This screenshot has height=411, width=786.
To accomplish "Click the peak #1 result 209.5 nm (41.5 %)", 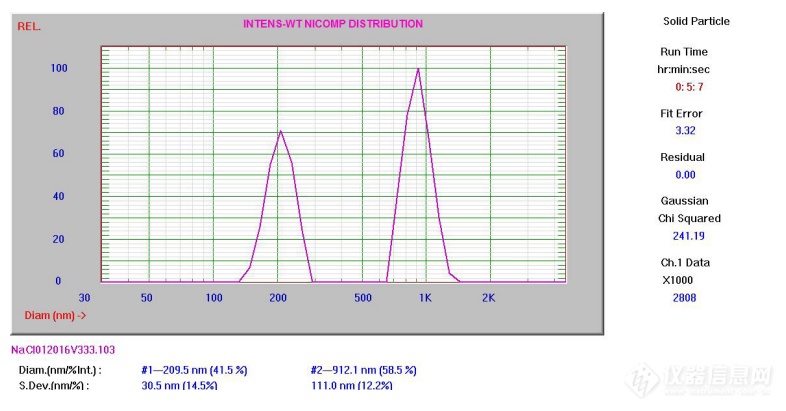I will 194,370.
